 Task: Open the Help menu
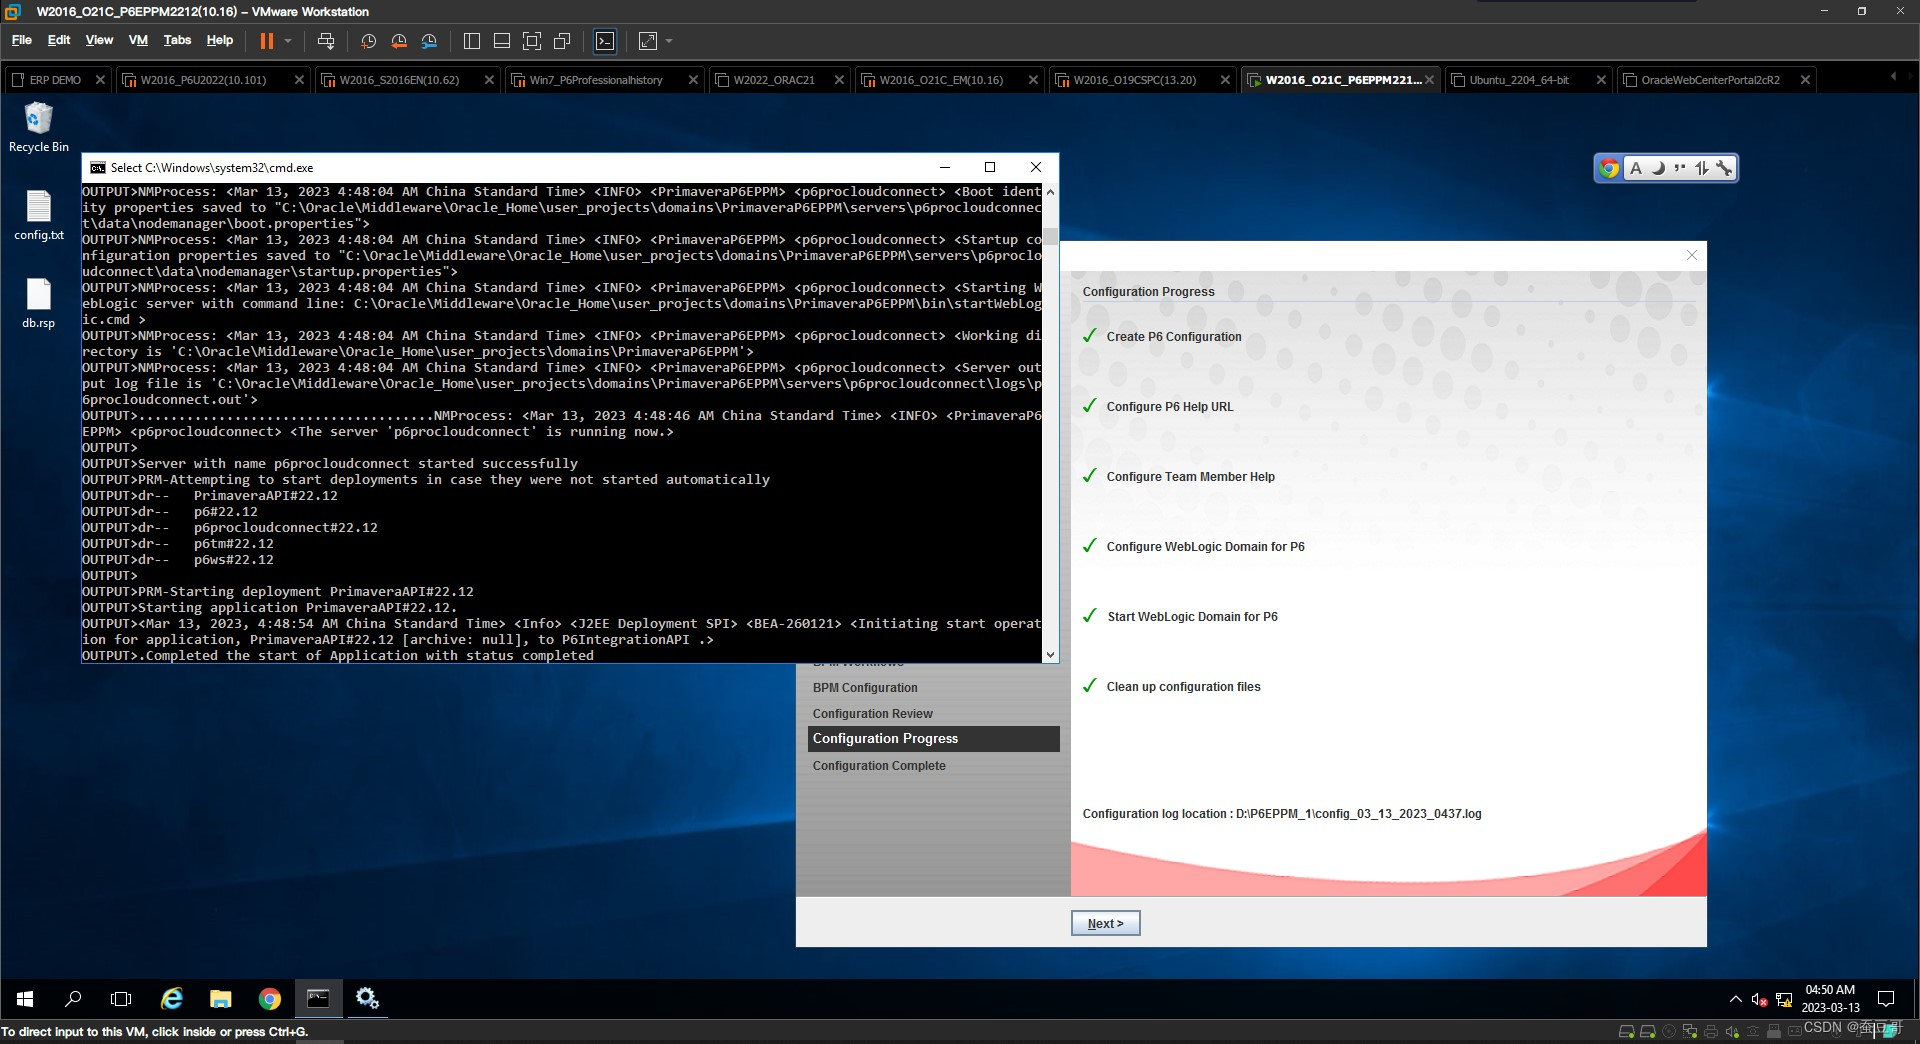220,40
